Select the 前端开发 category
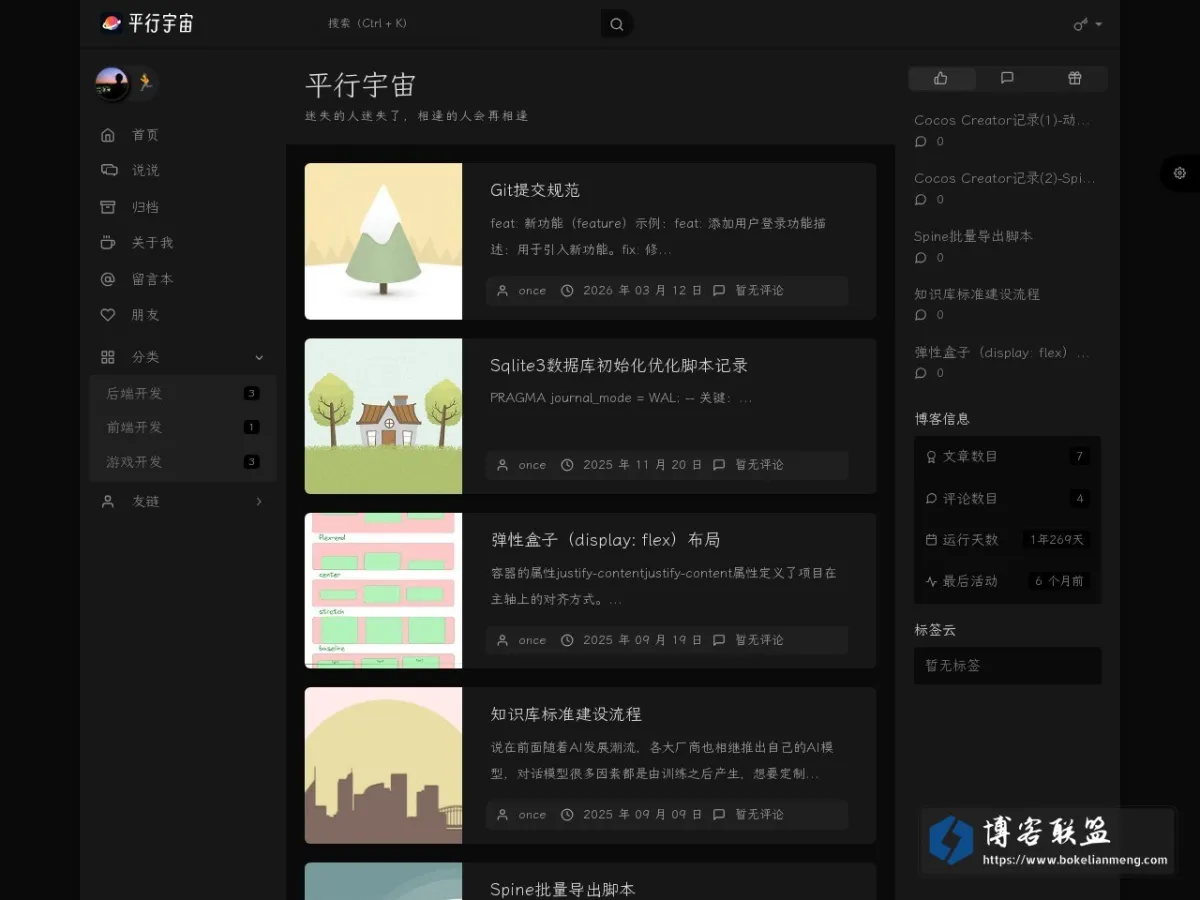Viewport: 1200px width, 900px height. (x=182, y=427)
